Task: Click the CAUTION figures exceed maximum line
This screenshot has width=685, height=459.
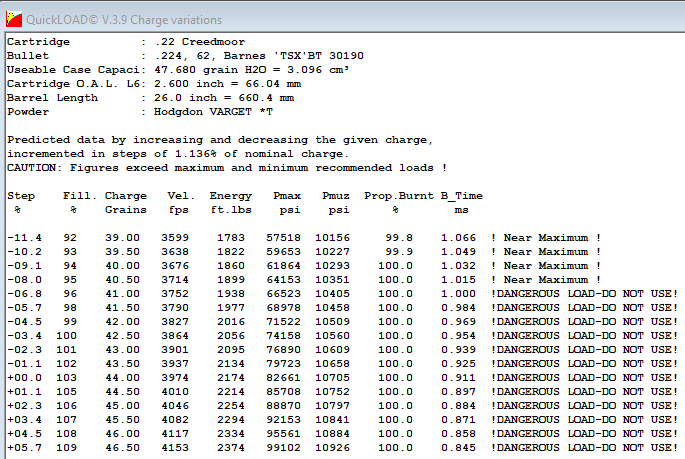Action: pyautogui.click(x=227, y=168)
